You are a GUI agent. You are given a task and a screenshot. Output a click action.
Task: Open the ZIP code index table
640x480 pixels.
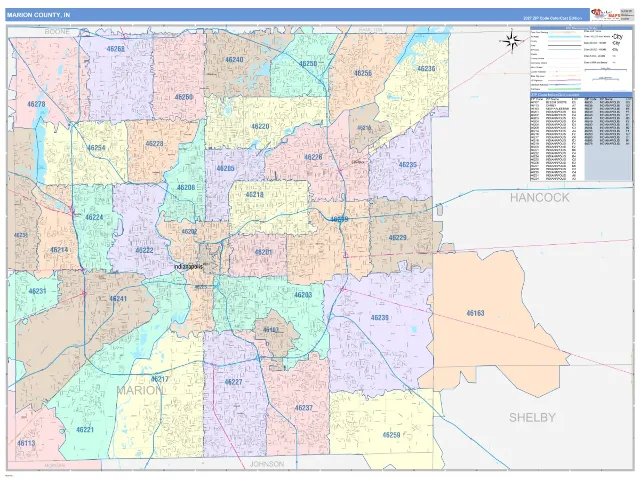(581, 137)
